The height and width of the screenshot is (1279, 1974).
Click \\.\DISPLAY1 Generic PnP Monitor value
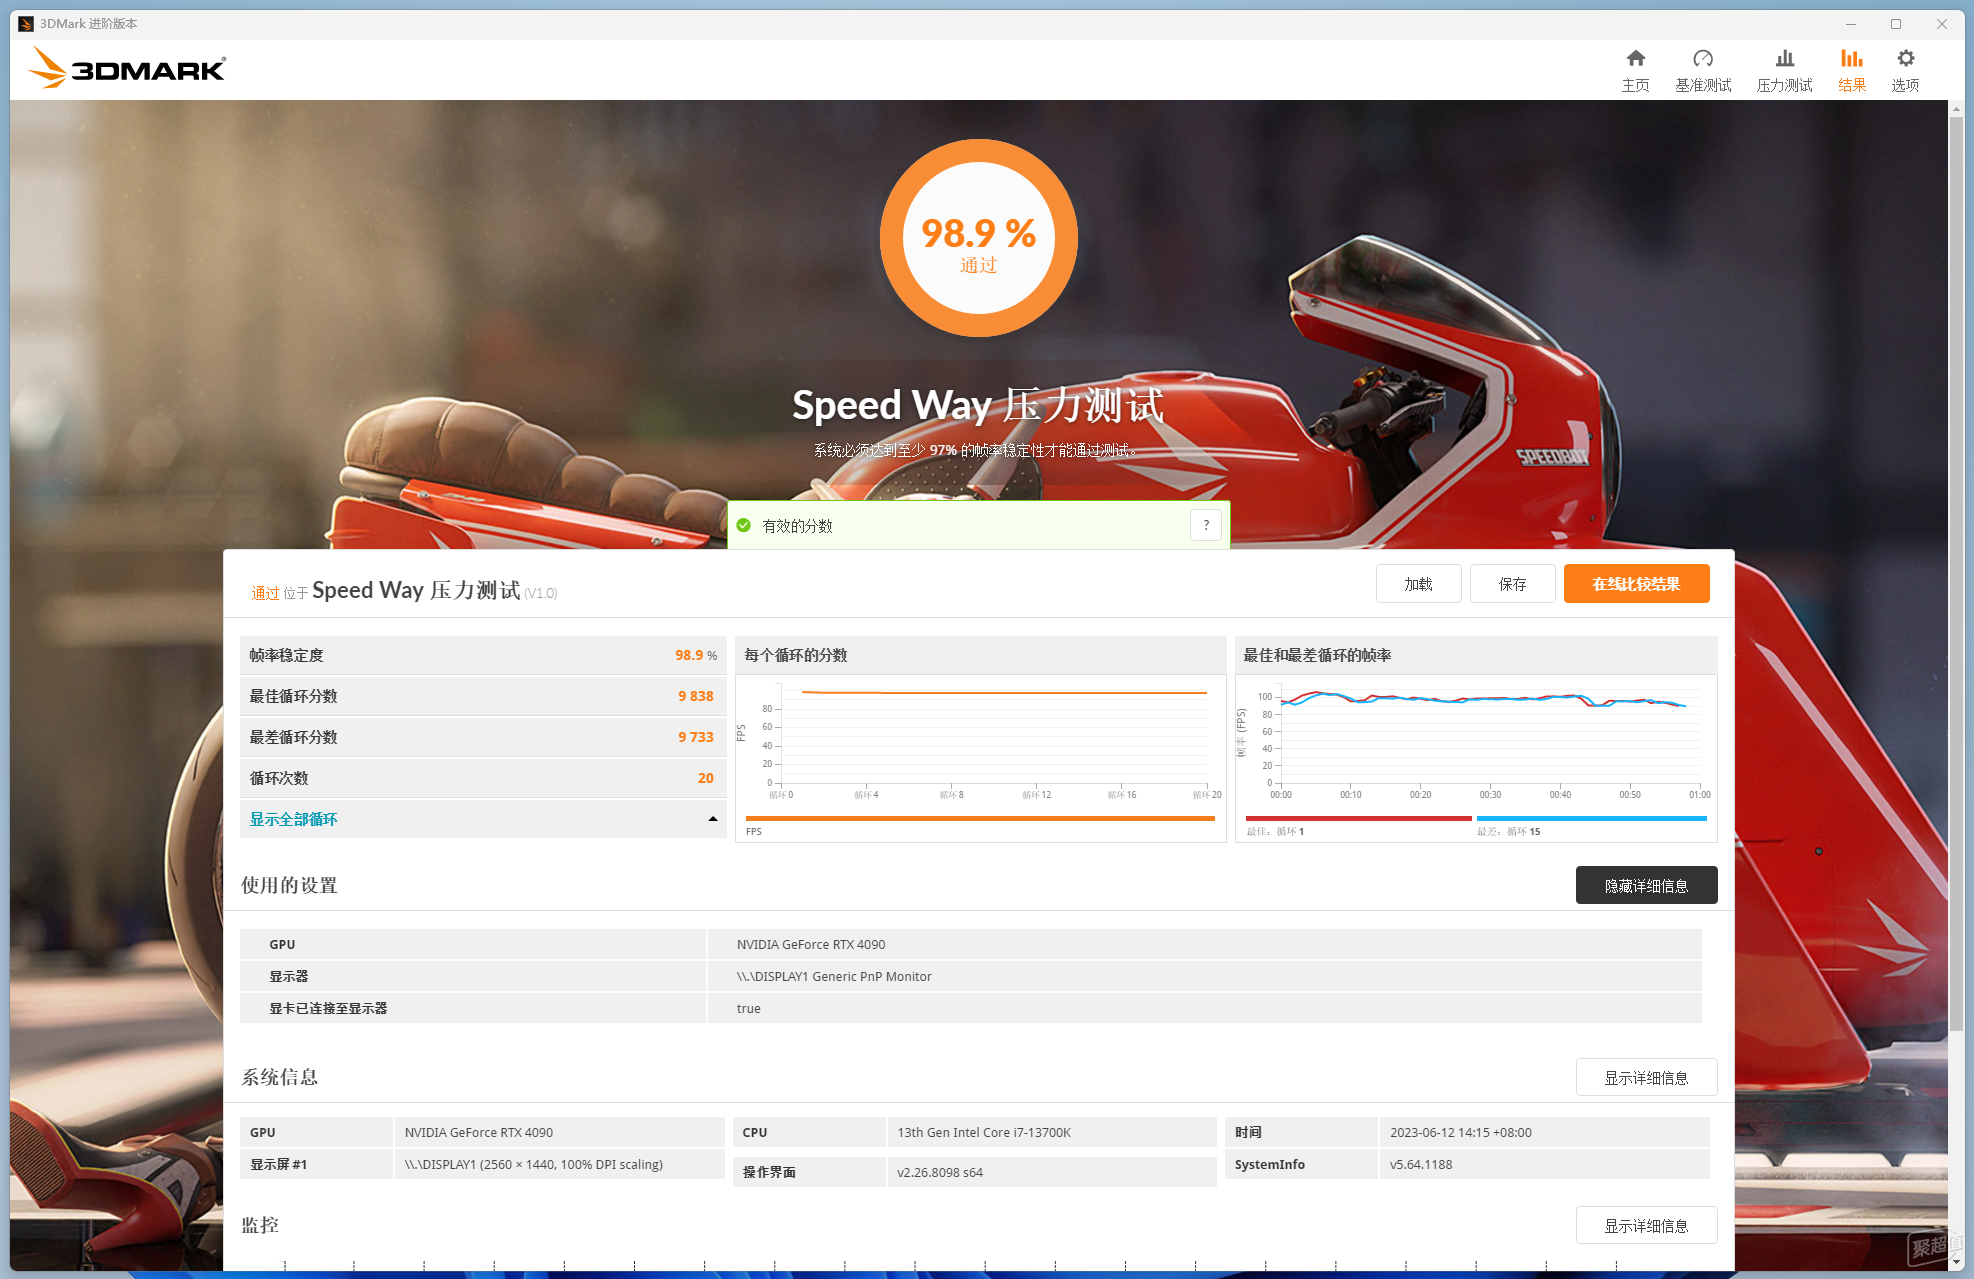[834, 976]
